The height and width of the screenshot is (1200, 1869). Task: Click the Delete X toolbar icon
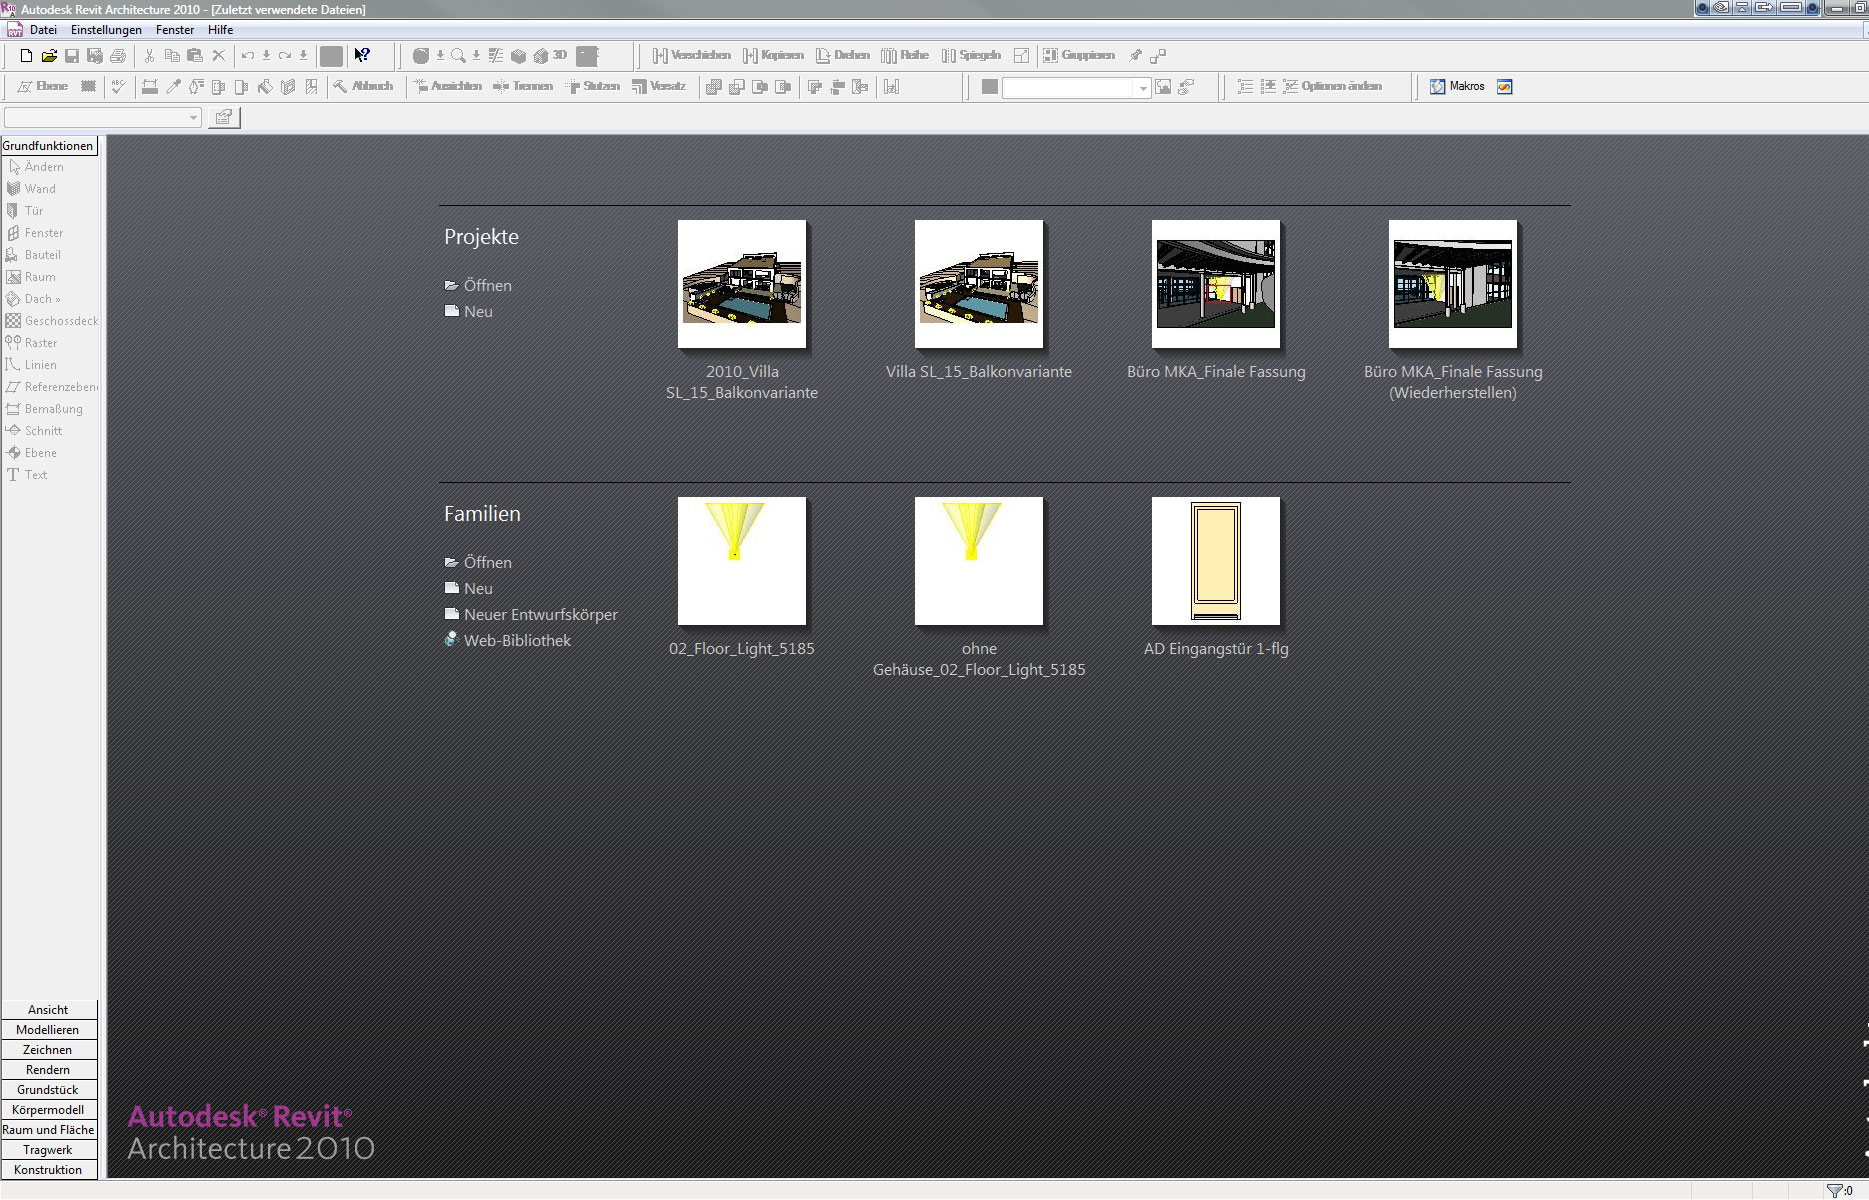[x=218, y=56]
